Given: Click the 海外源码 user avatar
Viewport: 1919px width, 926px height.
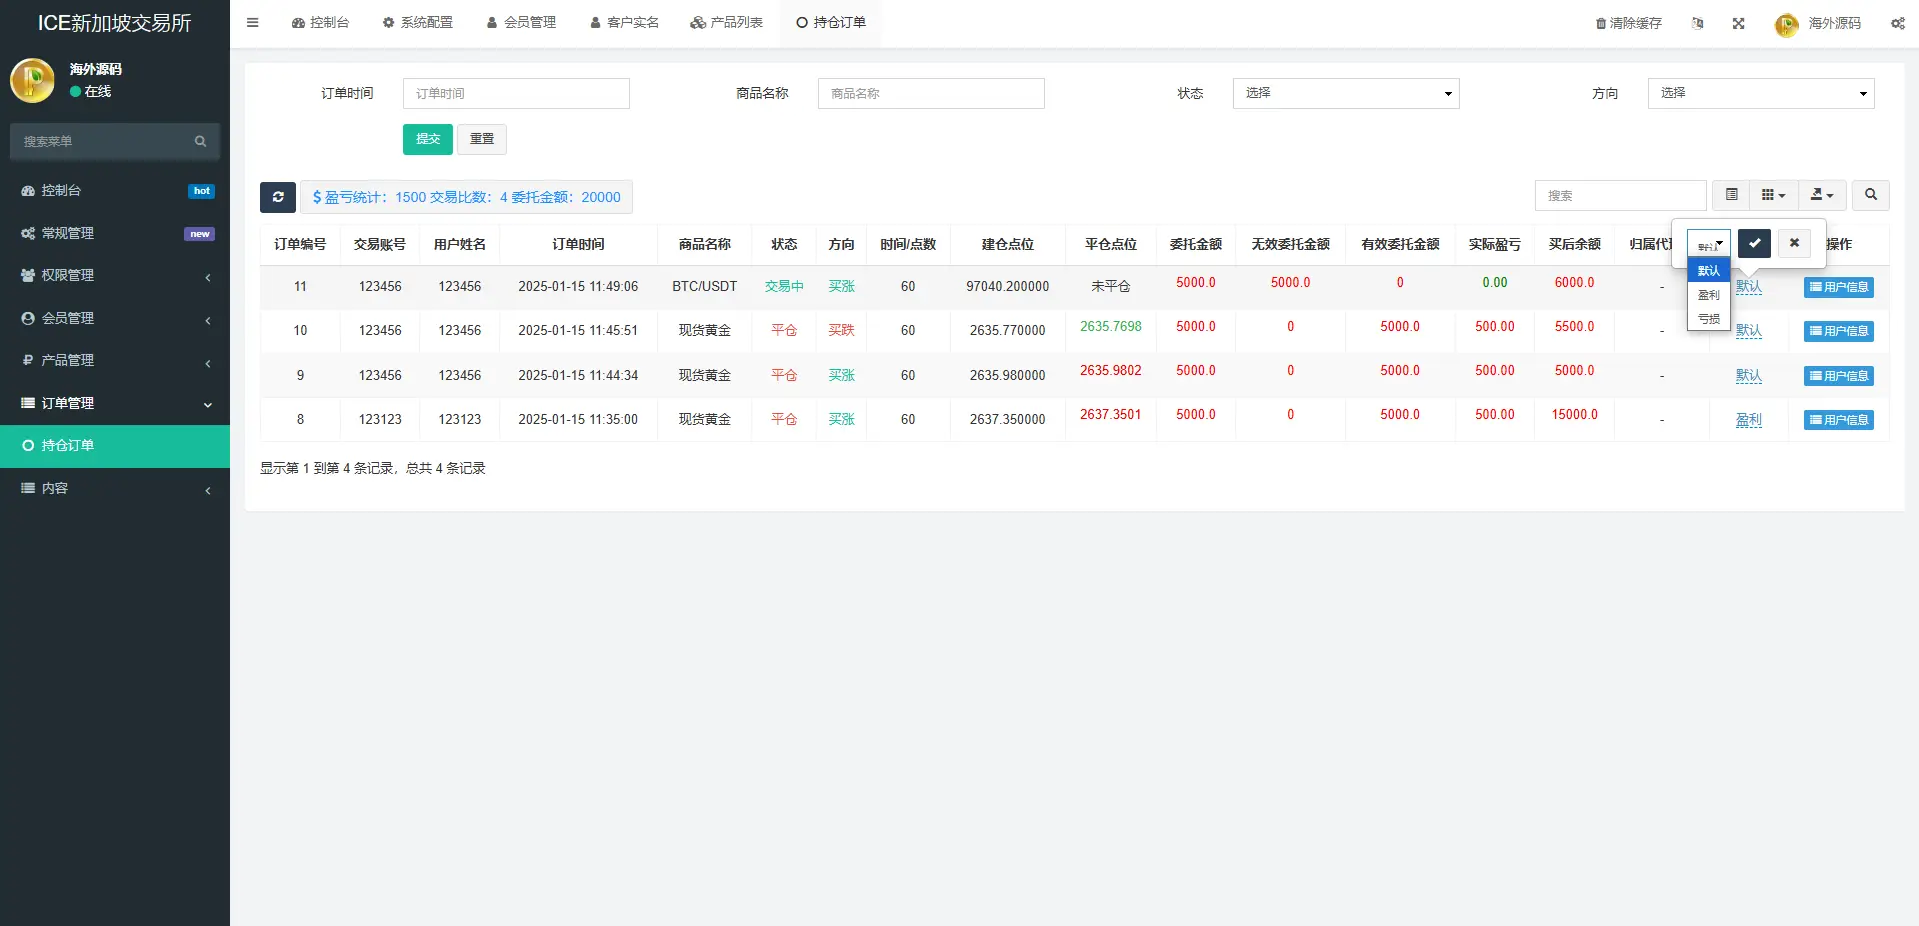Looking at the screenshot, I should [x=1787, y=25].
